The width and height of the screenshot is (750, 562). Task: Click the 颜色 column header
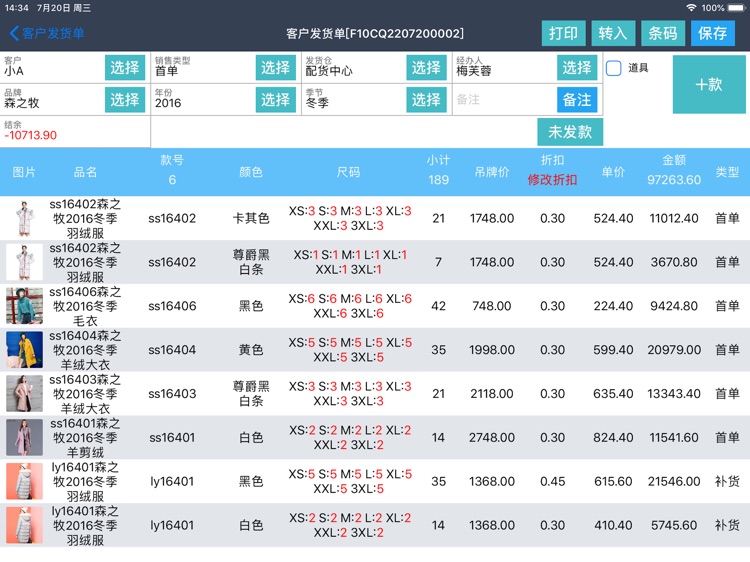pyautogui.click(x=251, y=172)
